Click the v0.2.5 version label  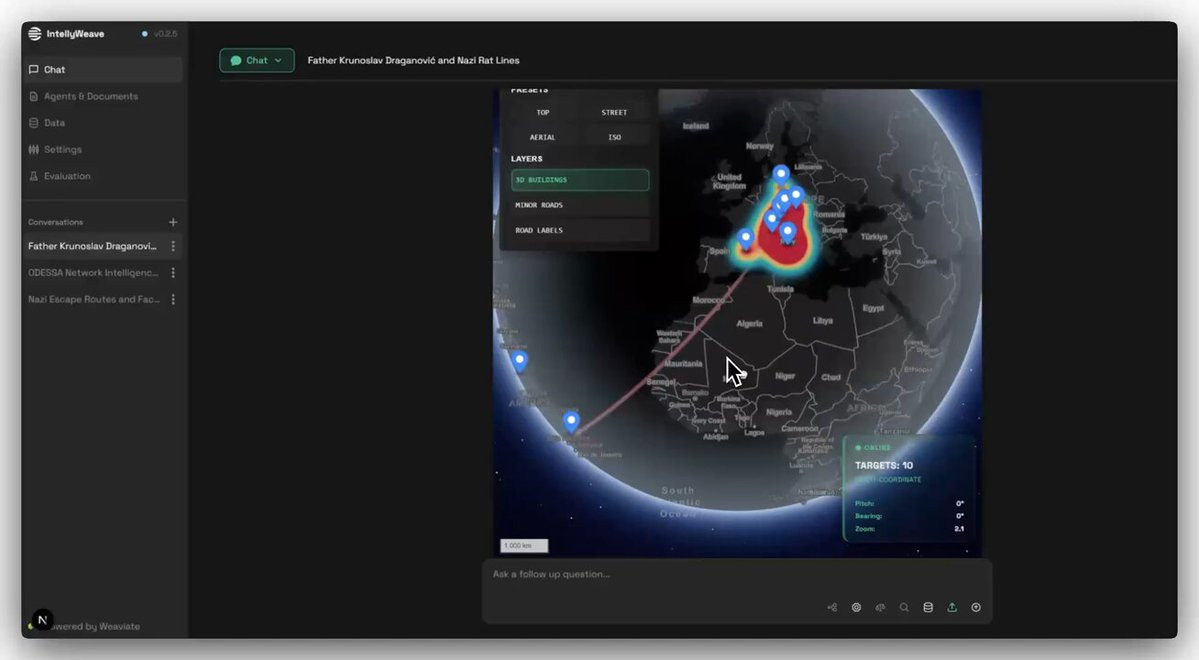165,34
